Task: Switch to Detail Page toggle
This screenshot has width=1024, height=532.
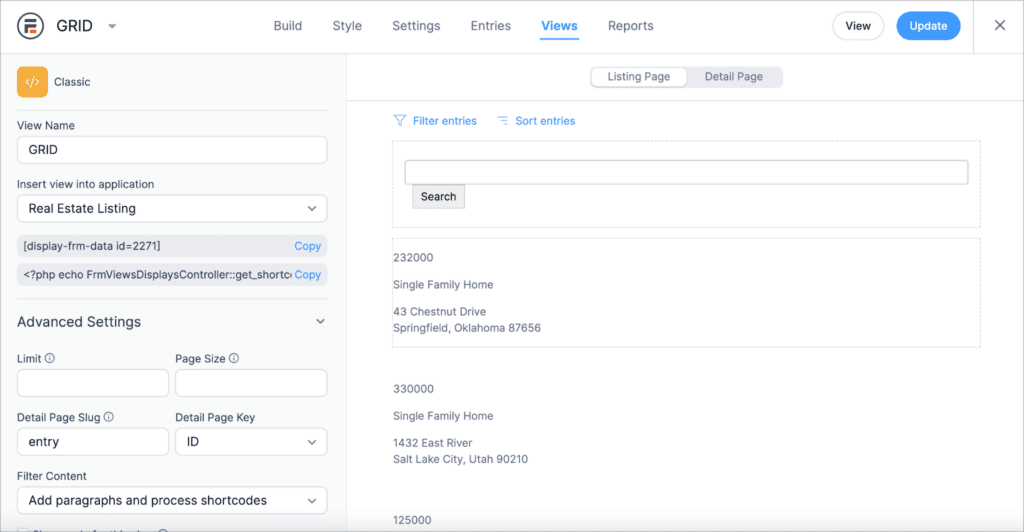Action: coord(733,77)
